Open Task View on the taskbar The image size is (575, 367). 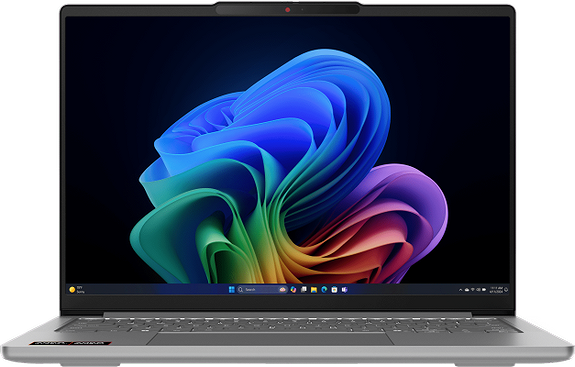pos(304,290)
